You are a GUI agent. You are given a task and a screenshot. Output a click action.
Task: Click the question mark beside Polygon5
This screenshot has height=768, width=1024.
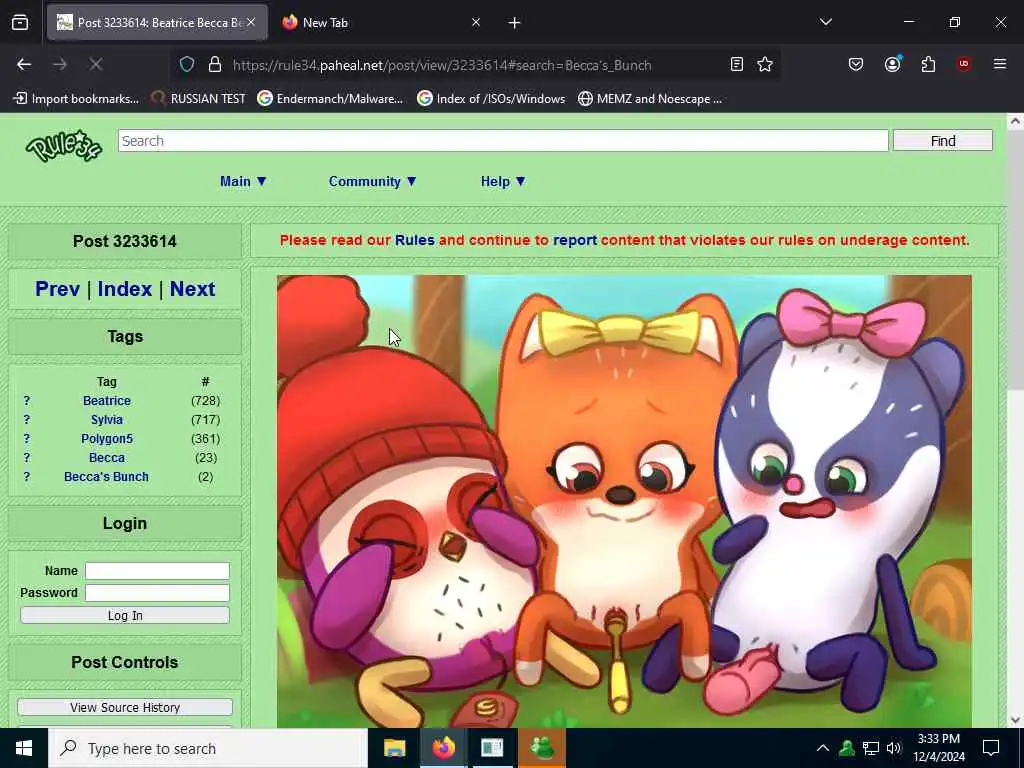27,439
